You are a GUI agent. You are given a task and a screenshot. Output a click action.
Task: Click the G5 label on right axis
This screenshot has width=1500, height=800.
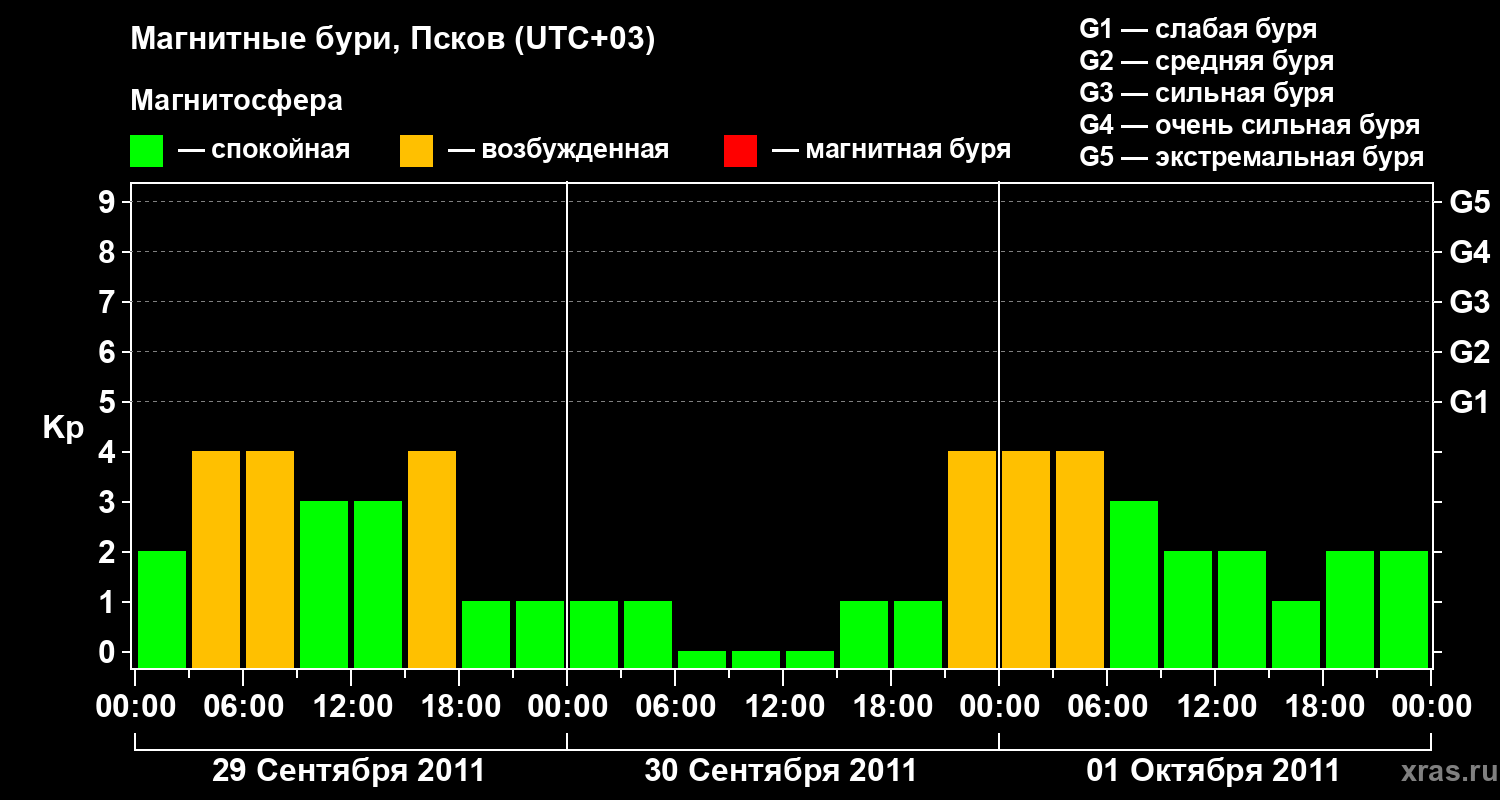(1469, 202)
